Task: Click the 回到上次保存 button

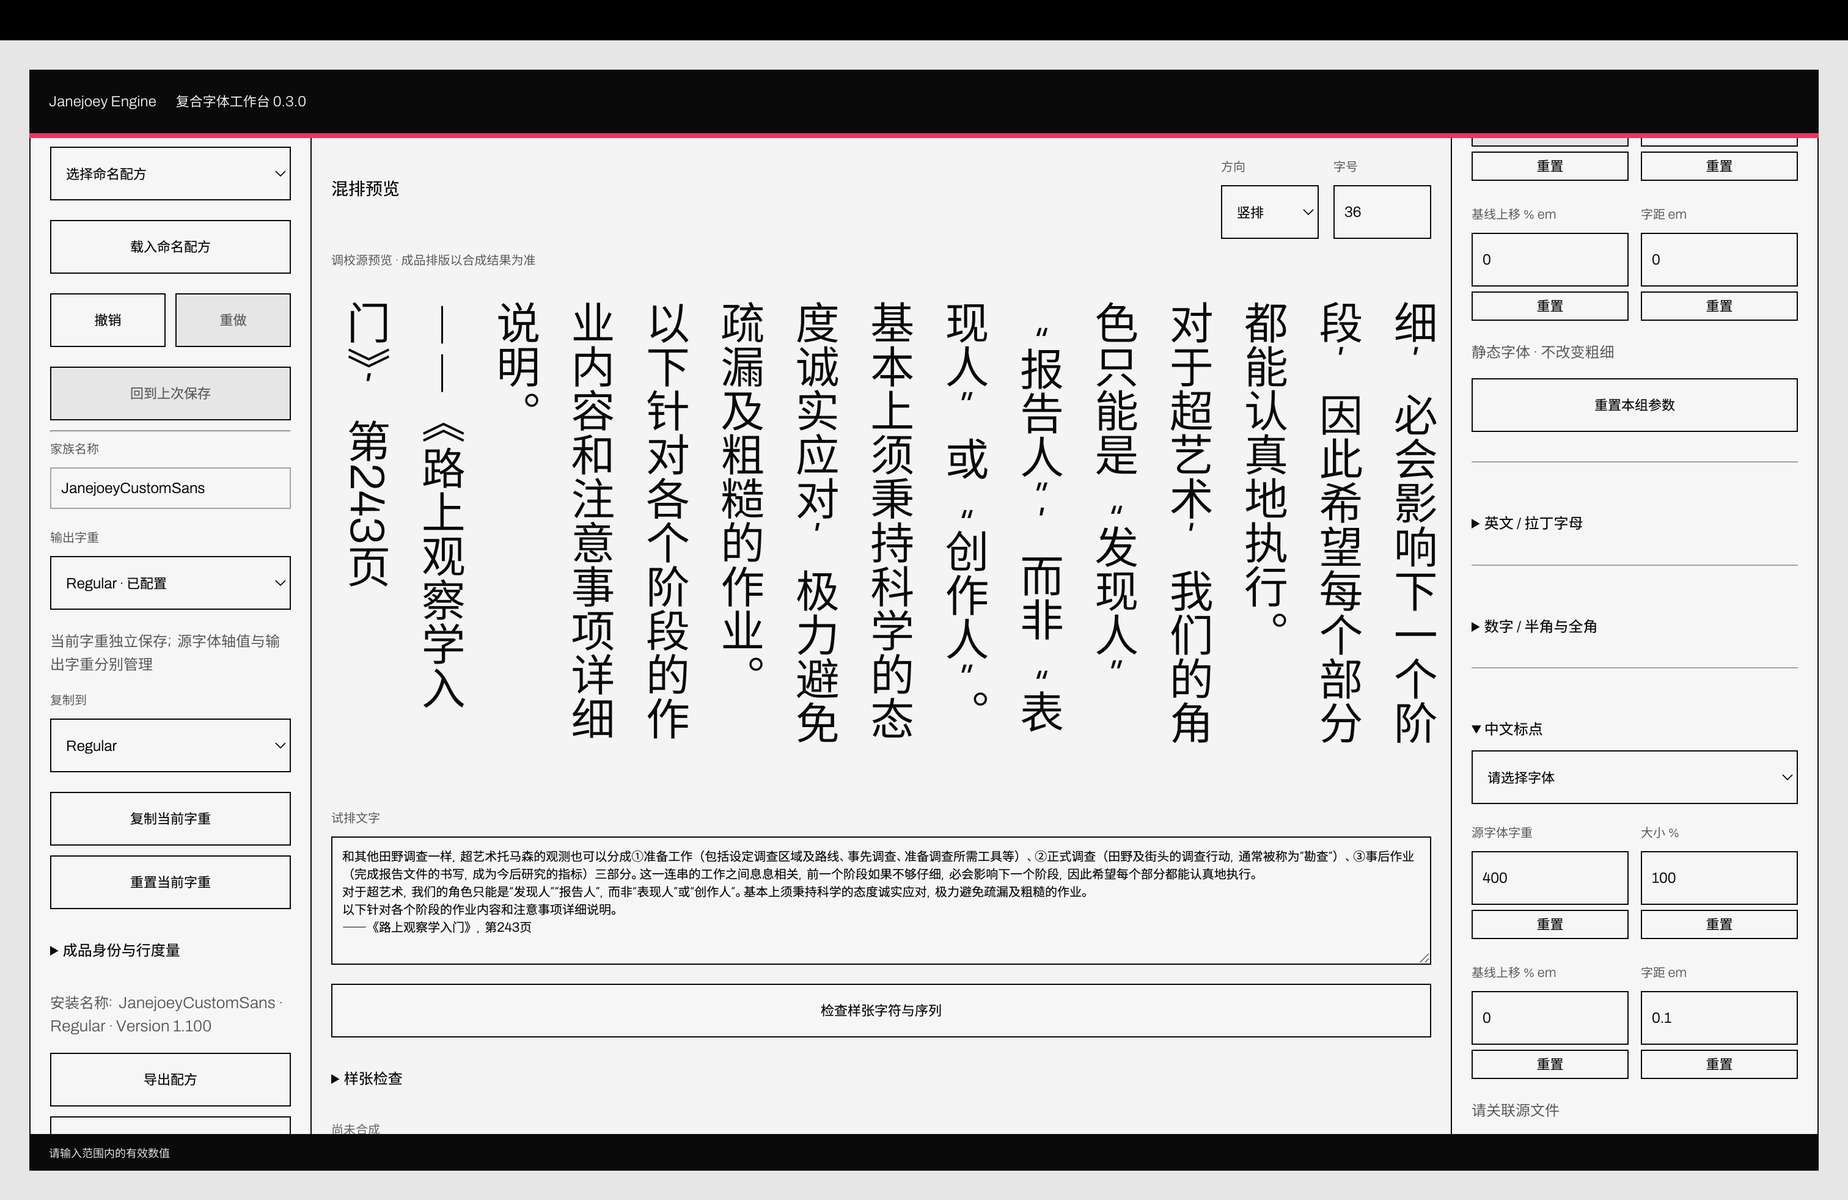Action: point(170,393)
